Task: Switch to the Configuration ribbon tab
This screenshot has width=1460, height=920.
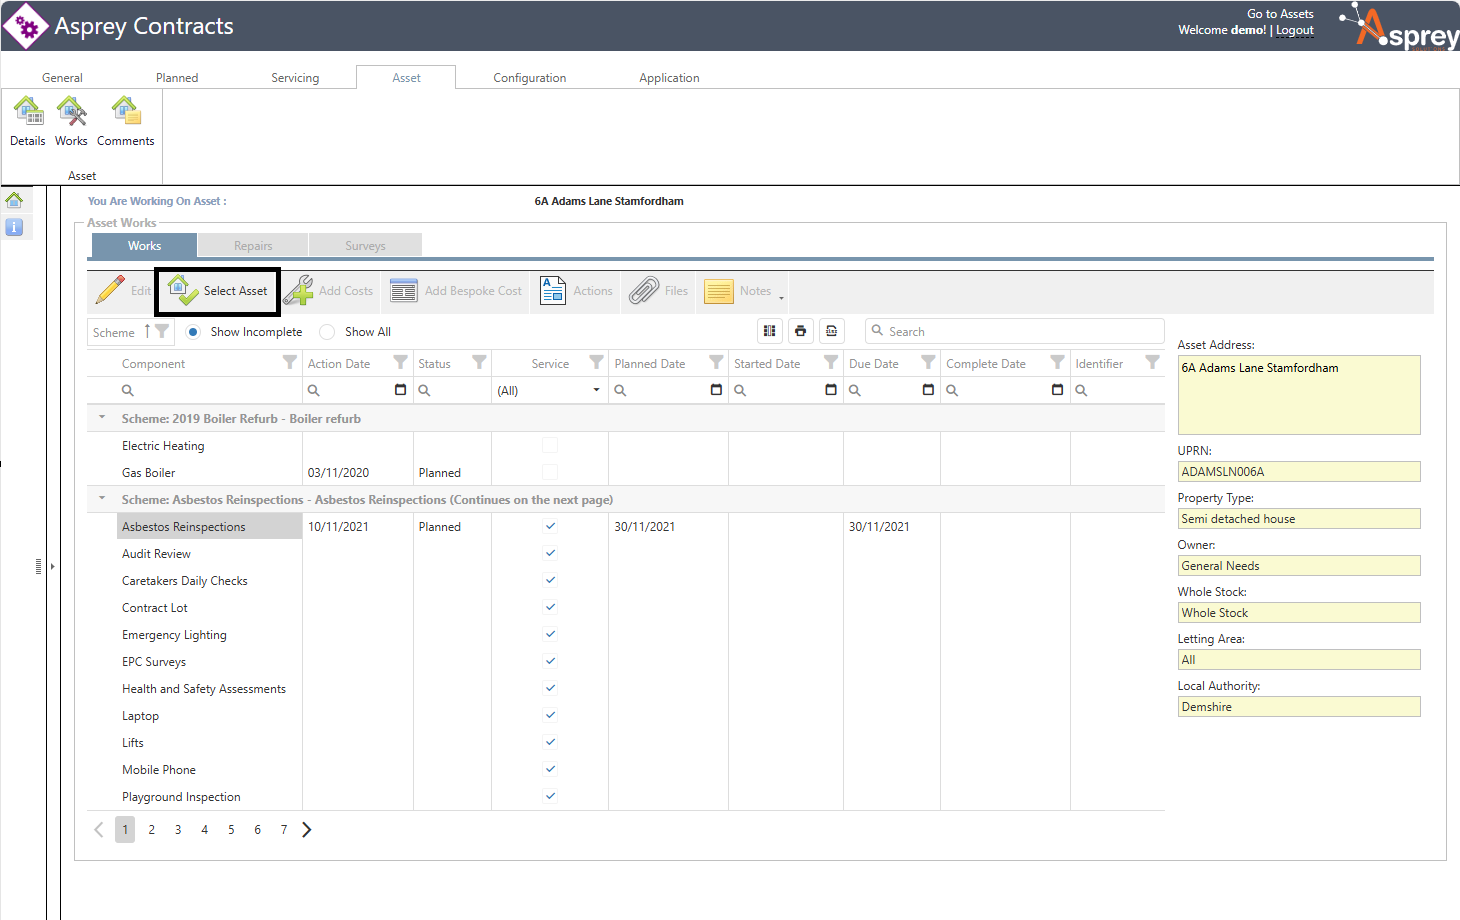Action: click(529, 78)
